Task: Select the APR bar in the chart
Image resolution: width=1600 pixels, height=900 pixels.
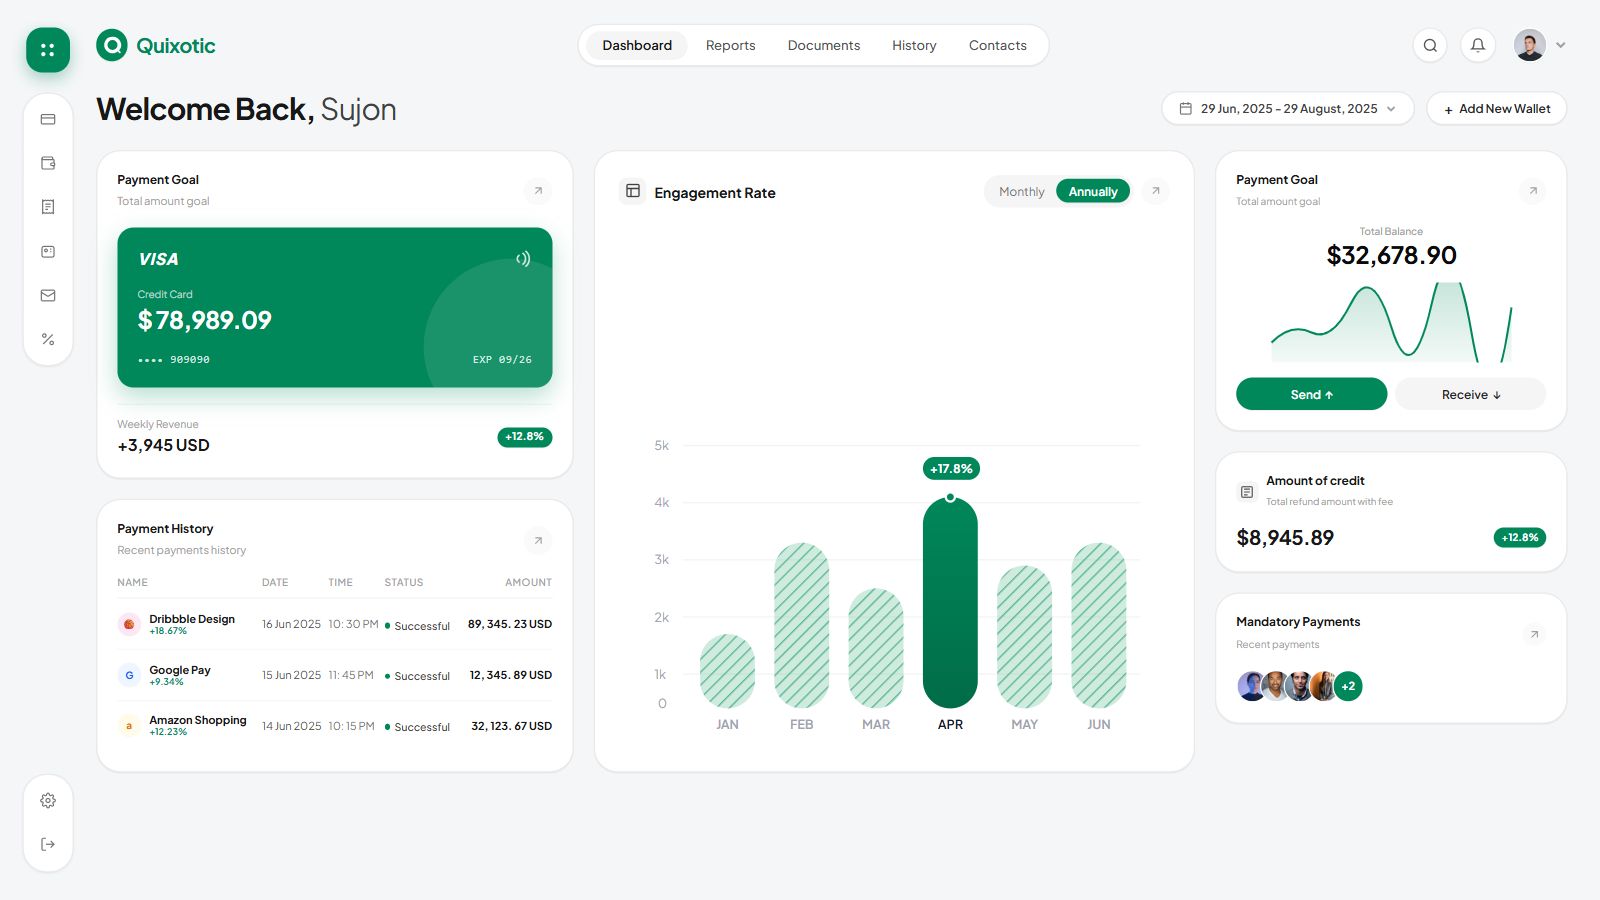Action: [950, 602]
